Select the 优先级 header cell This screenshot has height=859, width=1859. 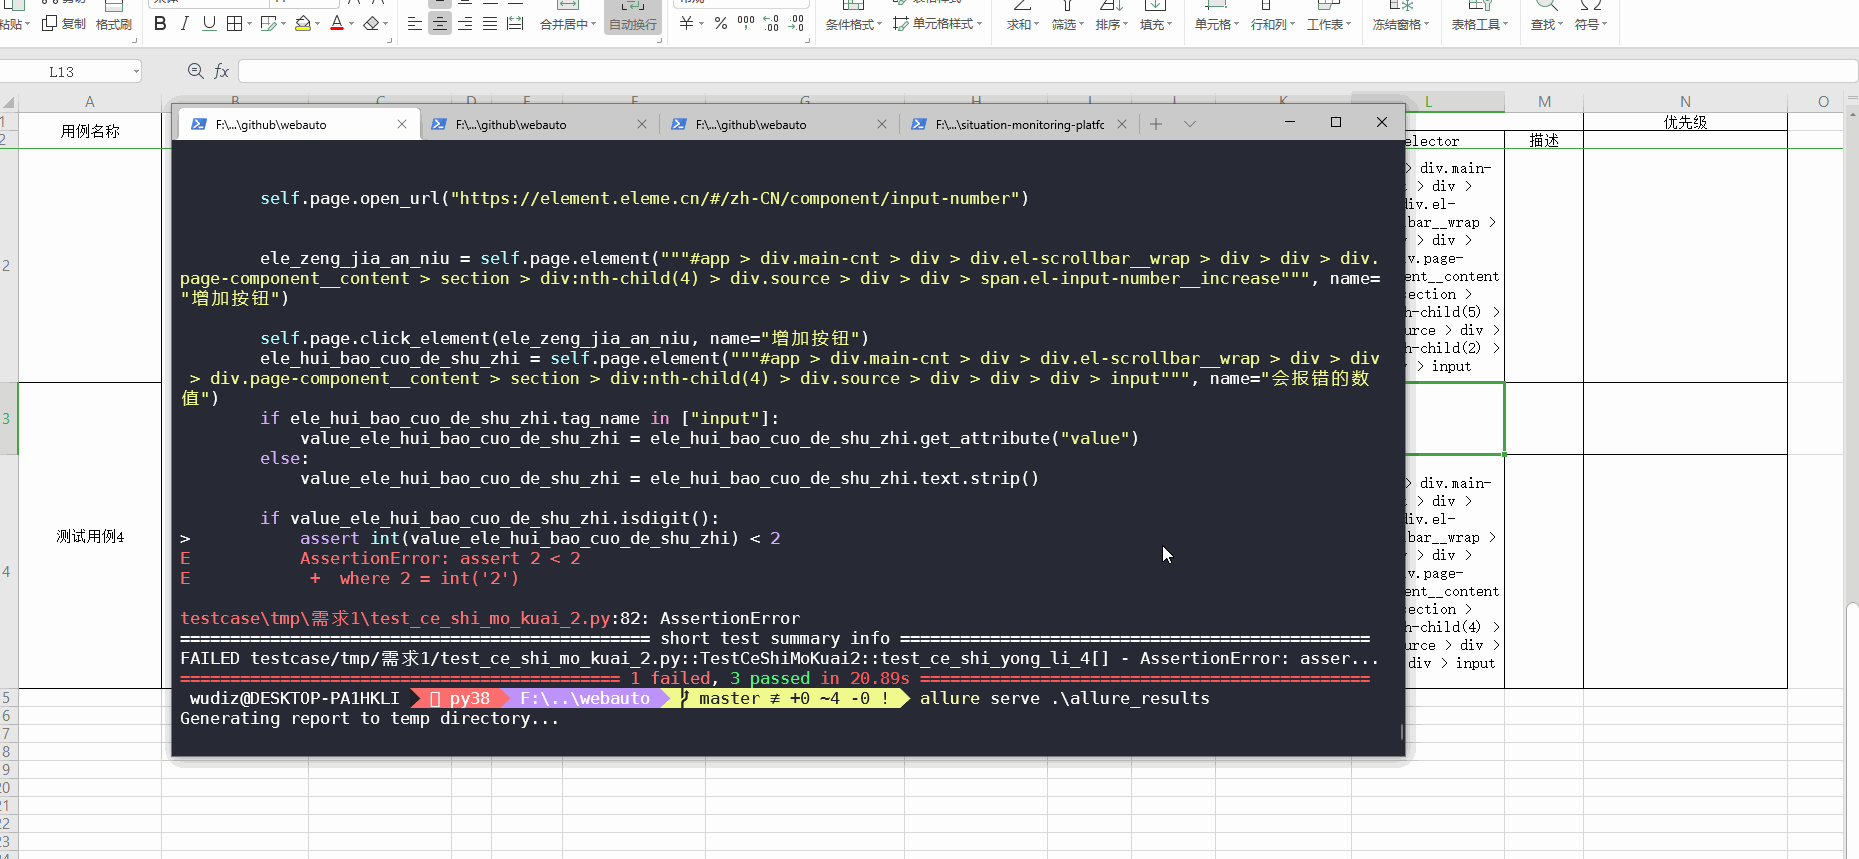tap(1685, 122)
